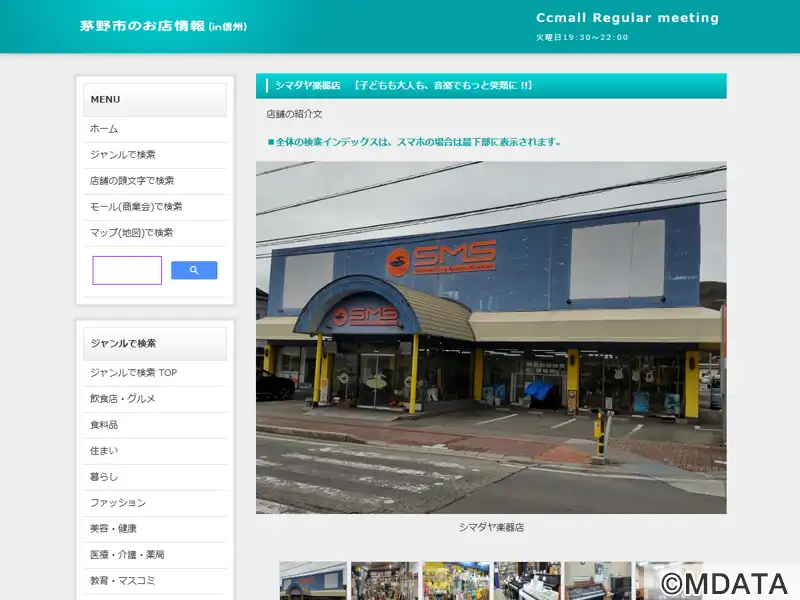
Task: Open the ホーム menu link
Action: (104, 129)
